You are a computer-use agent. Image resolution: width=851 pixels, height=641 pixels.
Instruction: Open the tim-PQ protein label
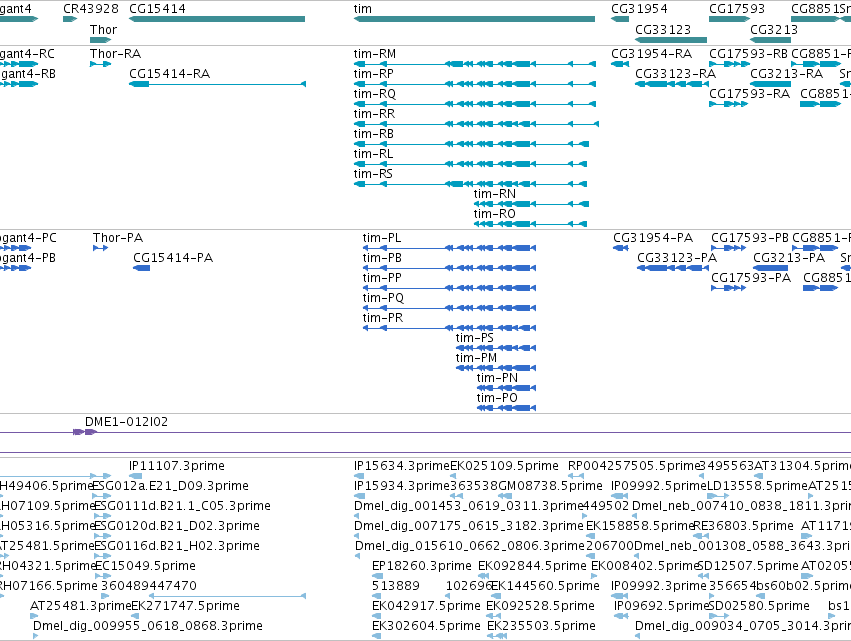pos(383,298)
